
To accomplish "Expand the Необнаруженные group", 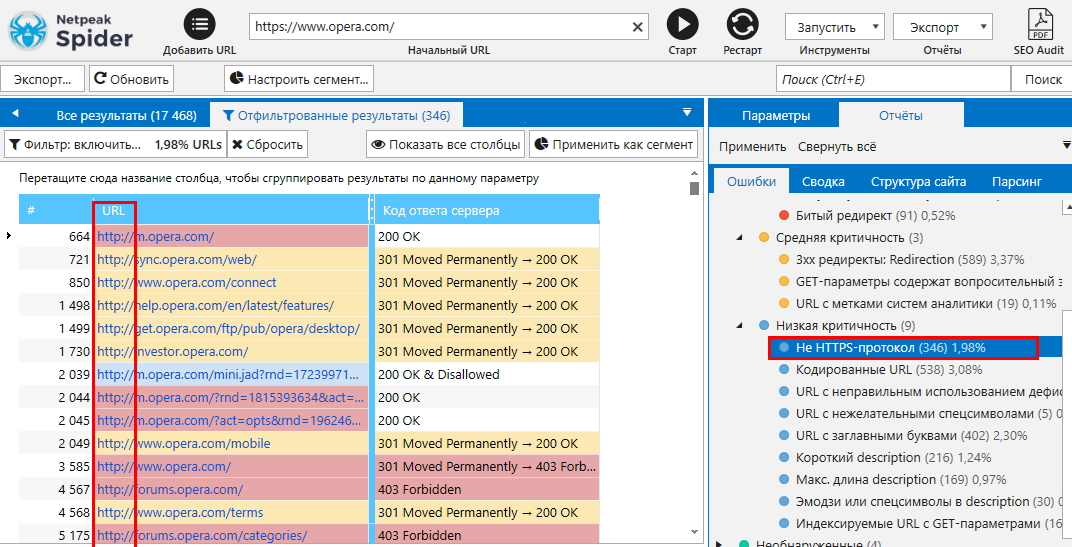I will [x=718, y=544].
